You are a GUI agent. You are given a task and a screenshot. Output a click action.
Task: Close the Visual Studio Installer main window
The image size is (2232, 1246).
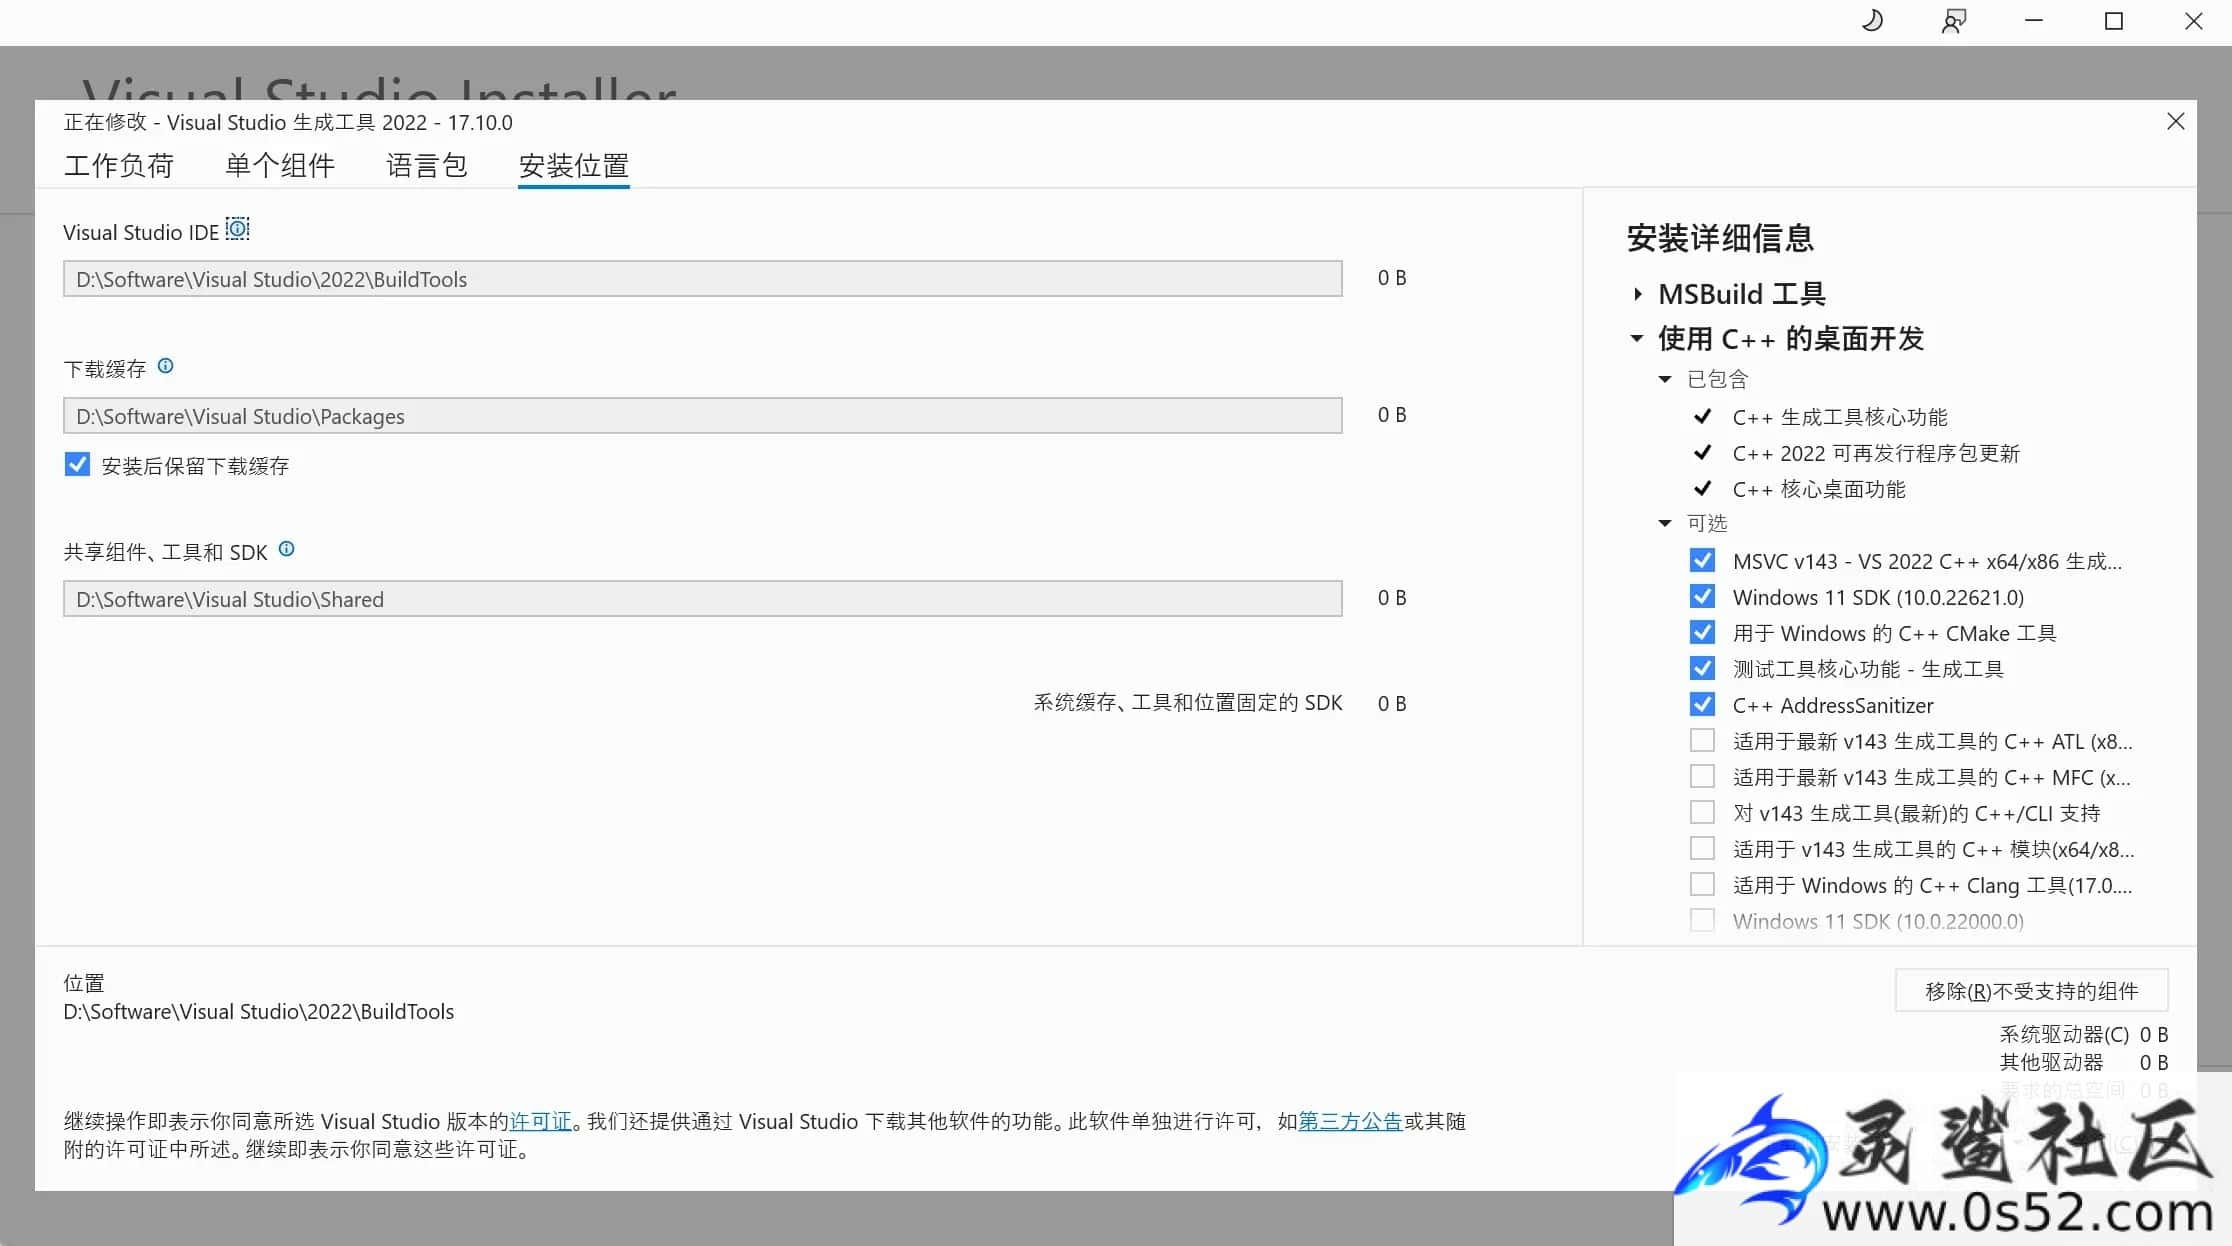coord(2193,21)
